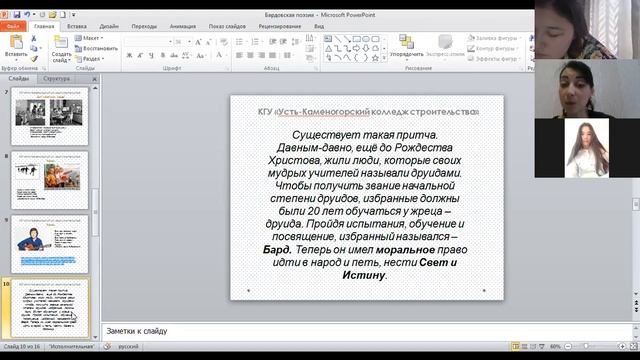Expand the shapes gallery more arrow
Image resolution: width=640 pixels, height=360 pixels.
[x=384, y=58]
